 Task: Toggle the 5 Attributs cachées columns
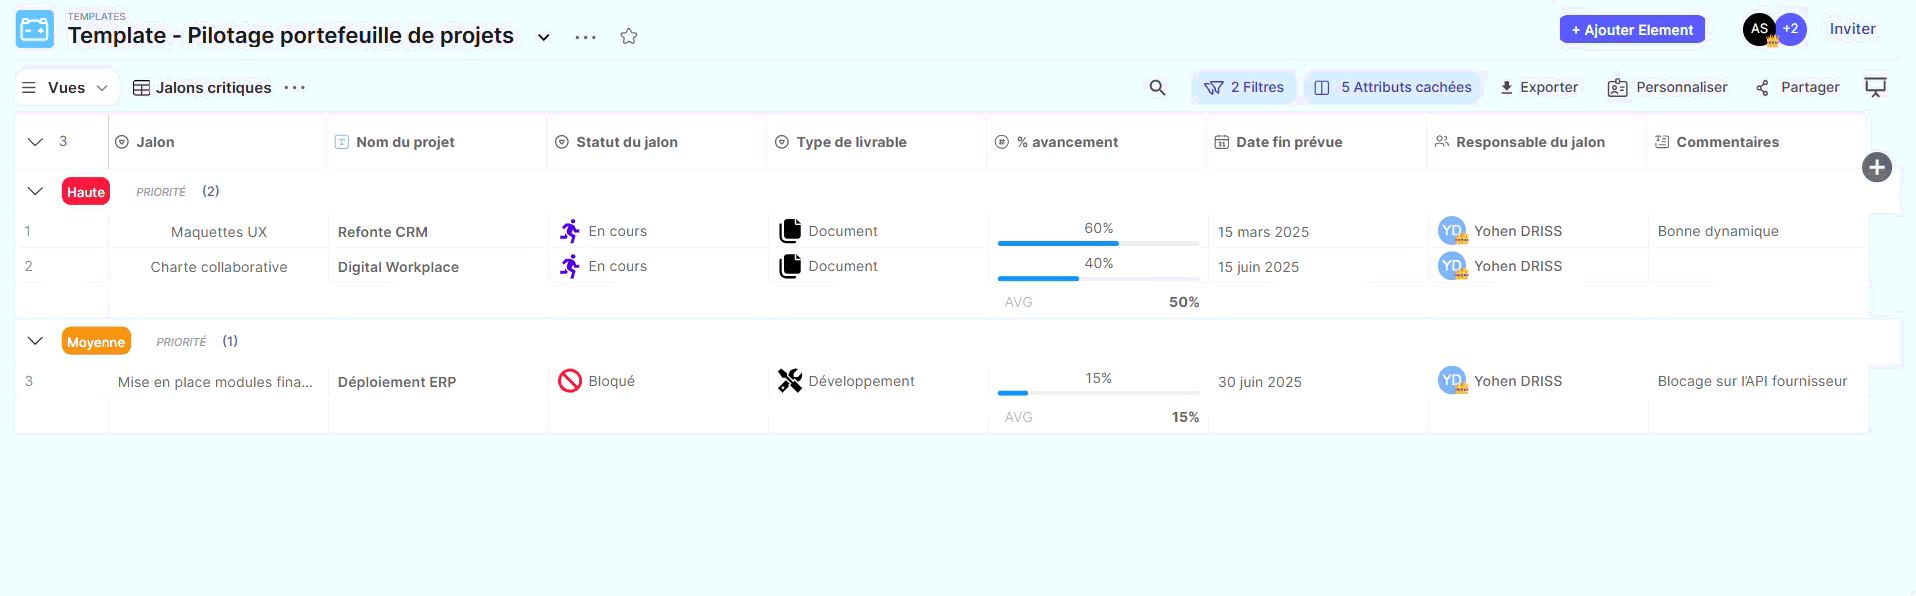(1395, 88)
